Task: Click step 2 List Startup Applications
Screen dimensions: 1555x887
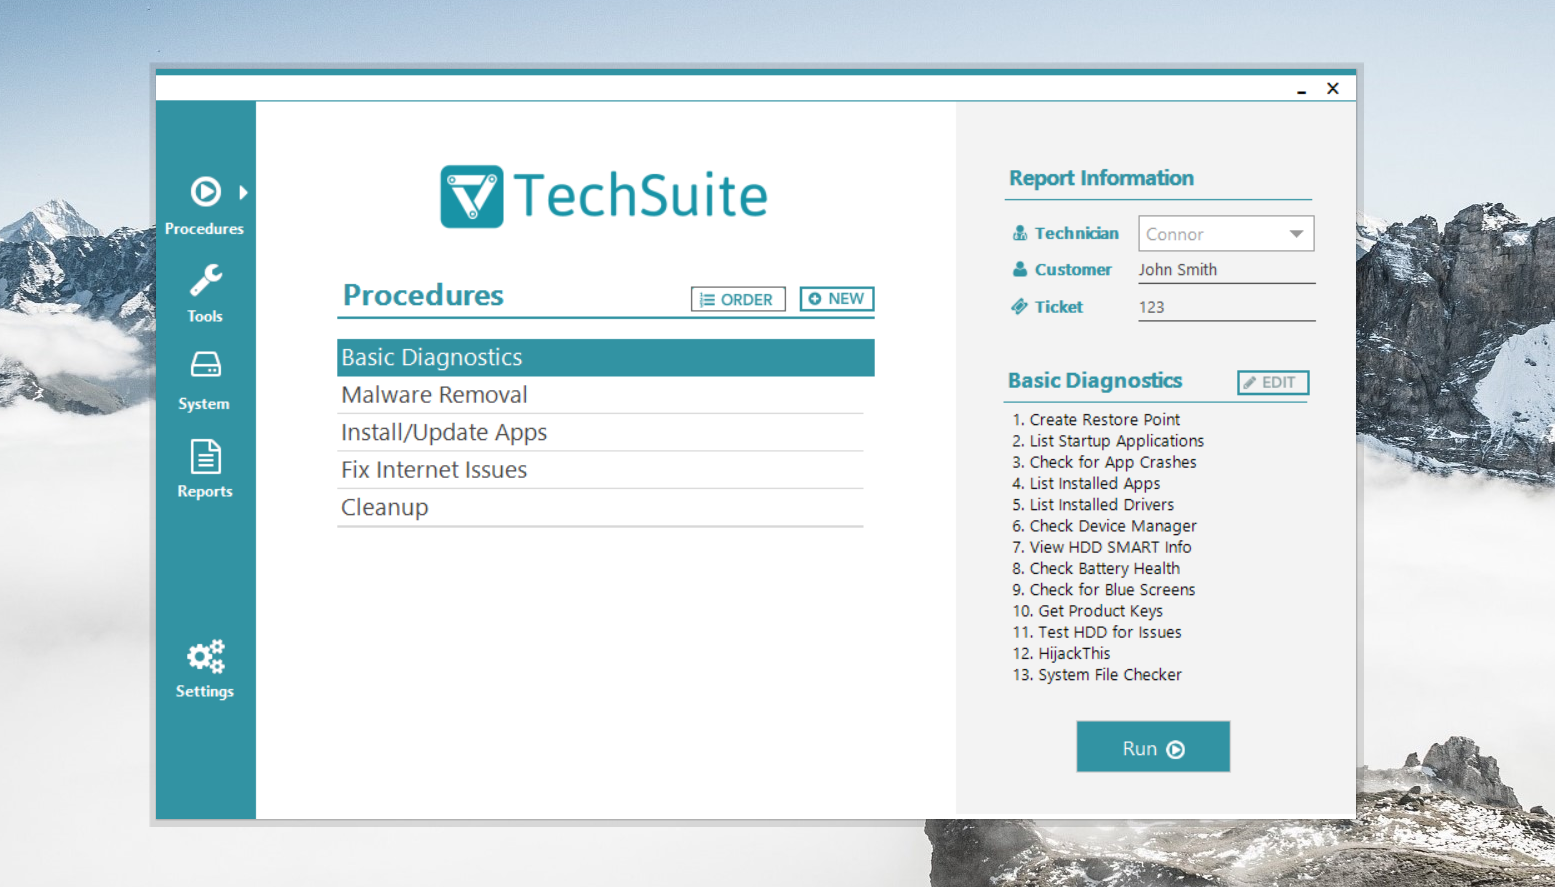Action: coord(1108,441)
